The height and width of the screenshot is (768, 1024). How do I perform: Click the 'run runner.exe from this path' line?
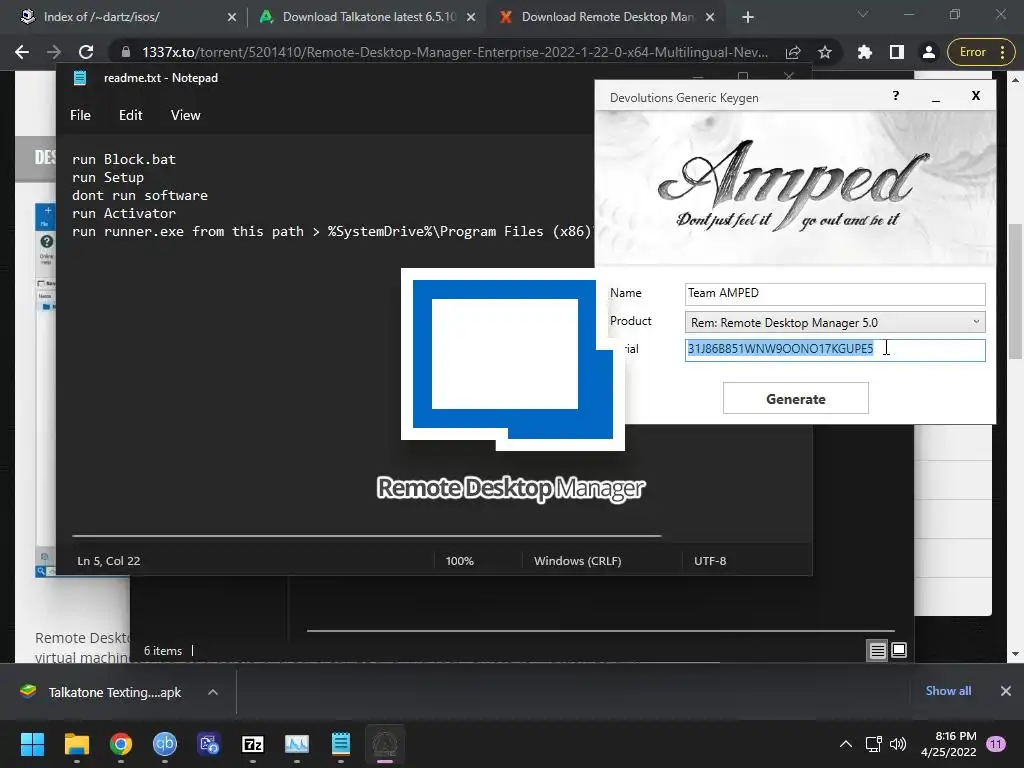(x=332, y=231)
